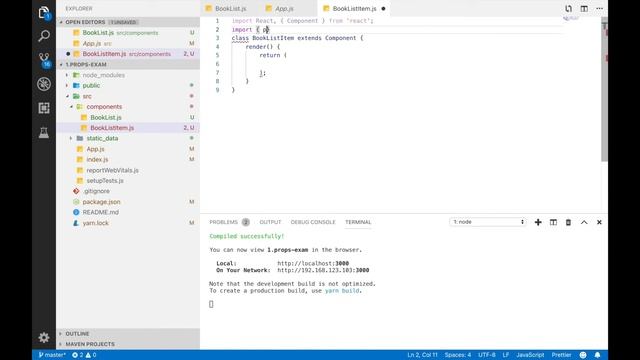Kill terminal with trash icon
The image size is (640, 360).
point(568,222)
